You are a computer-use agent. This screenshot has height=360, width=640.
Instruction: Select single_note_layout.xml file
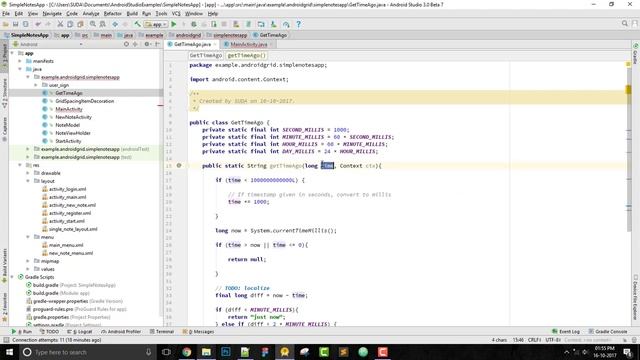coord(73,229)
